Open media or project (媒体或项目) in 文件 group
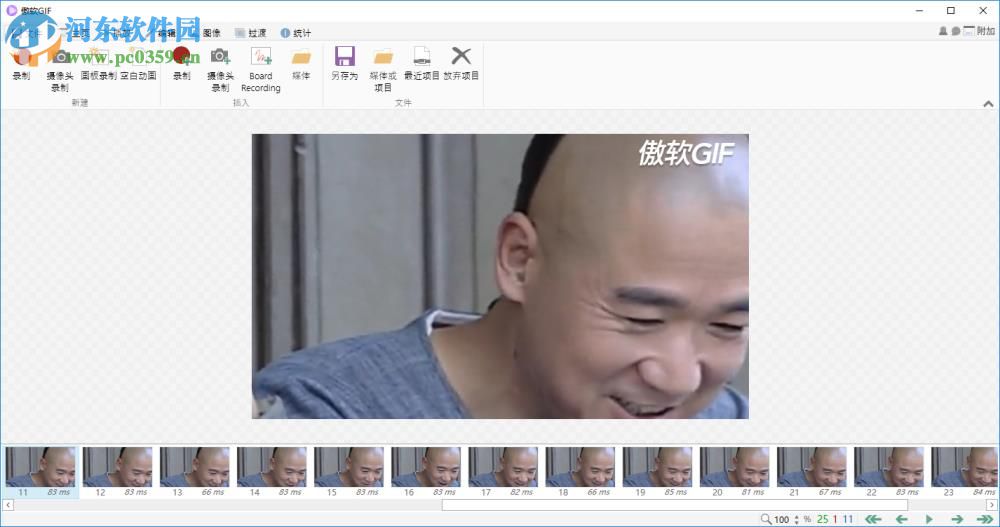 pyautogui.click(x=383, y=69)
